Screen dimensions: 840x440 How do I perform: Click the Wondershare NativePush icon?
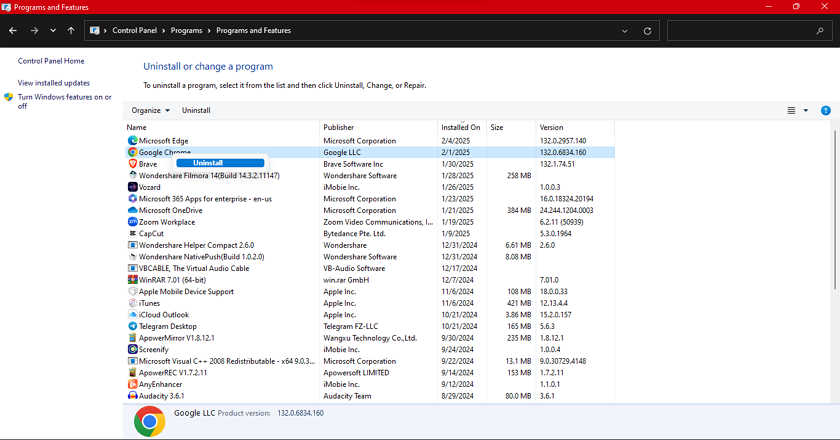[132, 257]
